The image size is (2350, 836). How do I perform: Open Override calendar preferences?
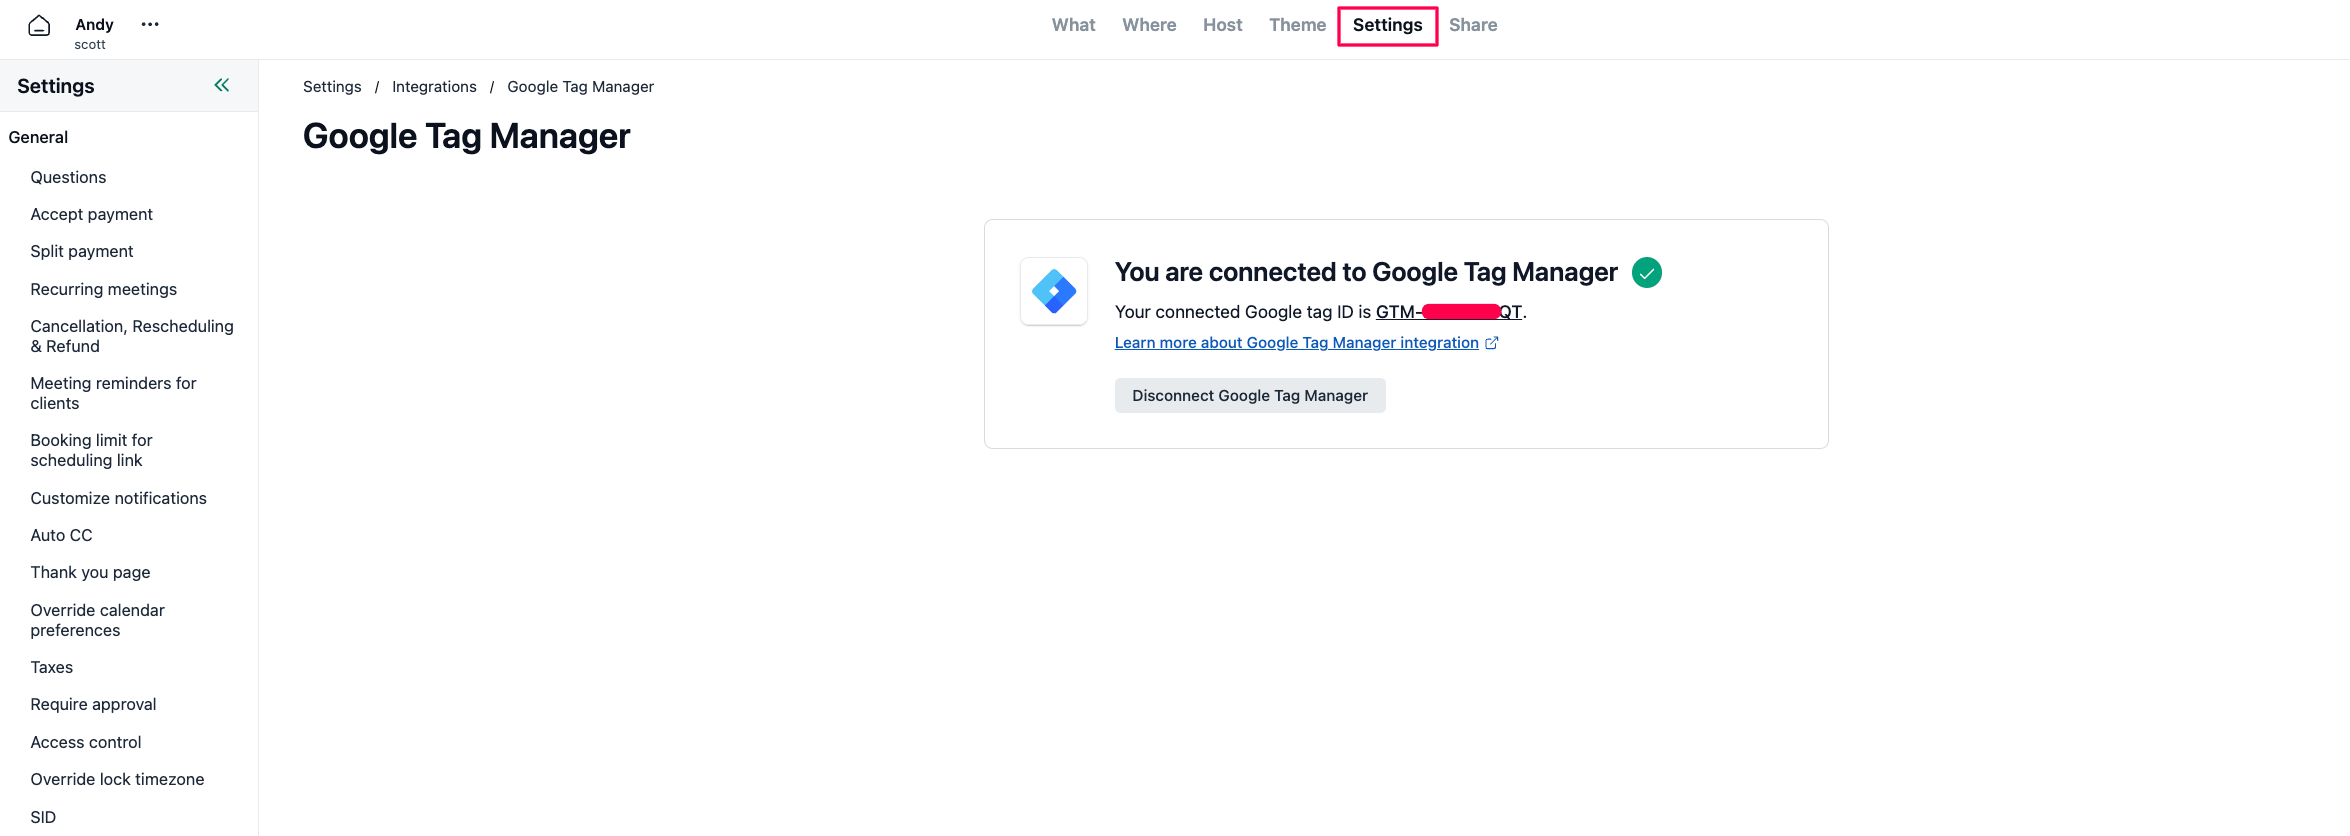(97, 620)
